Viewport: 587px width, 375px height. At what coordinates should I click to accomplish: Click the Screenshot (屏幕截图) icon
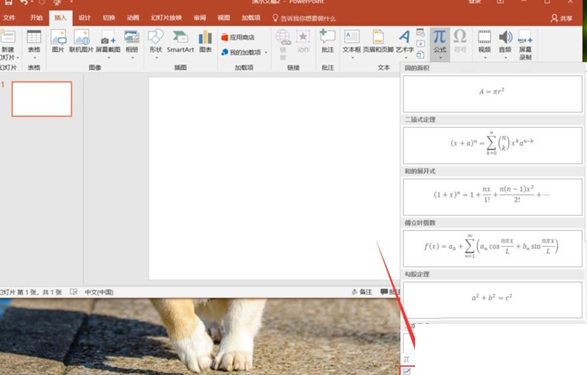pyautogui.click(x=108, y=41)
